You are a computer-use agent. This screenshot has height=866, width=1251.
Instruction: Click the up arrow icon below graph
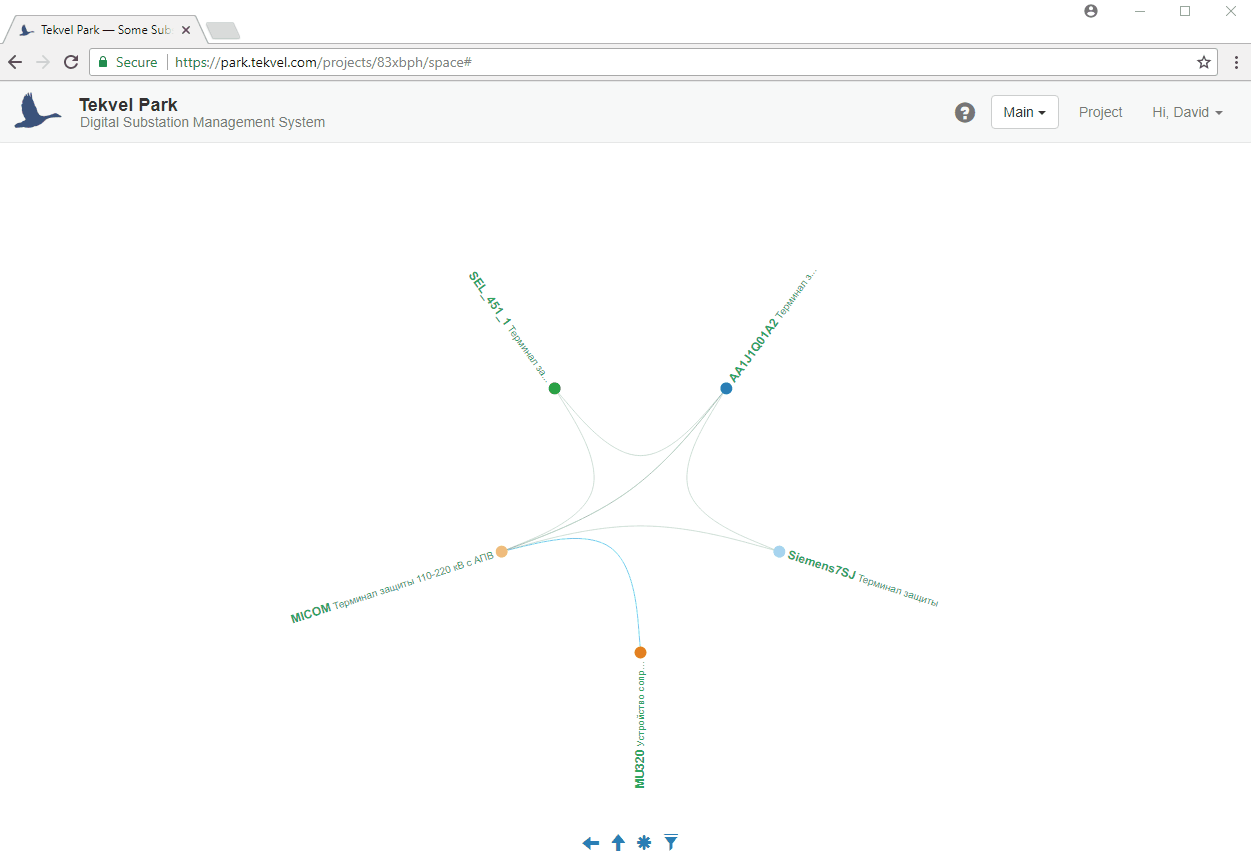click(x=618, y=843)
